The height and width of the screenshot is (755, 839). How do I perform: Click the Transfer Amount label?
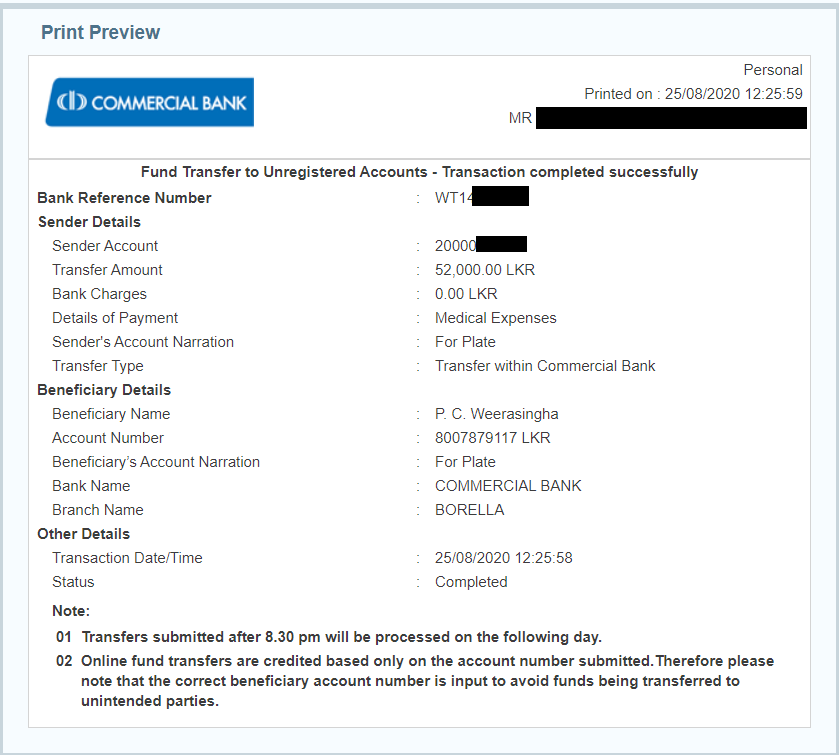(x=107, y=270)
